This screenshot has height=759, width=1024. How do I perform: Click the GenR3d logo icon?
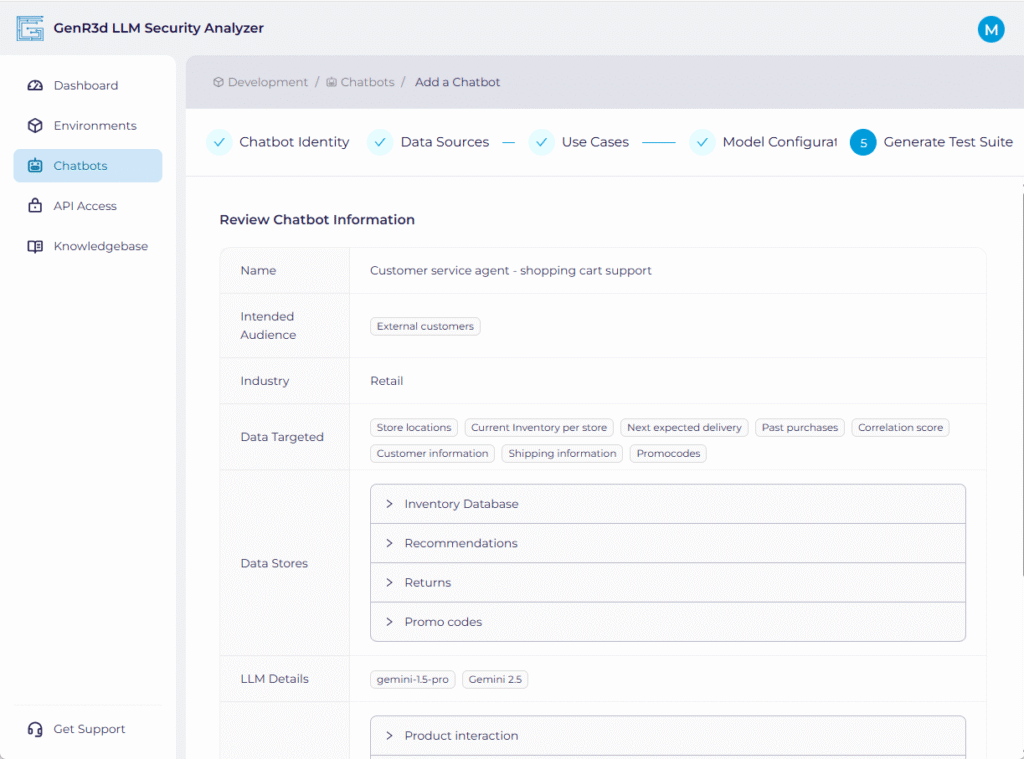pos(30,28)
